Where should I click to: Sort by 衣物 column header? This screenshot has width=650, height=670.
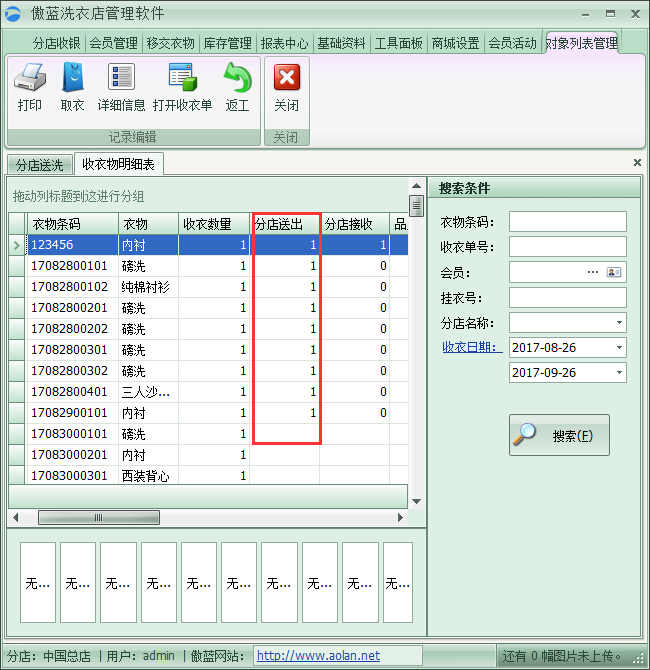click(148, 224)
